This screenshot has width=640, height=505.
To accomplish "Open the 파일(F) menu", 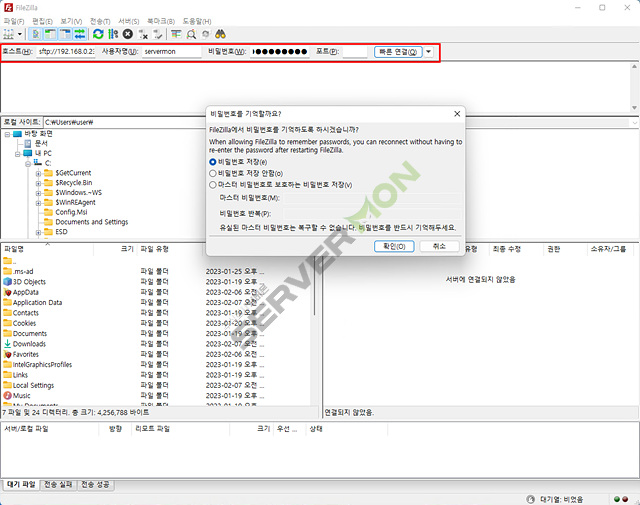I will 14,21.
